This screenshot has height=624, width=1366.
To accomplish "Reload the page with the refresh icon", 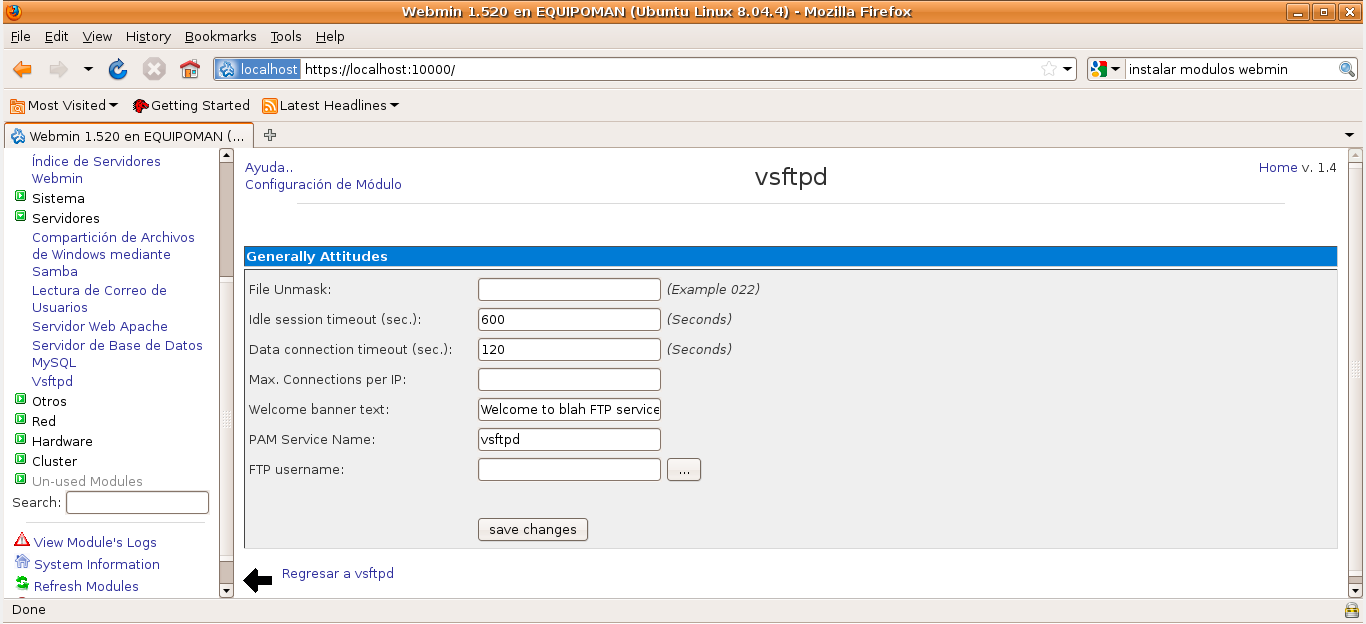I will (x=118, y=69).
